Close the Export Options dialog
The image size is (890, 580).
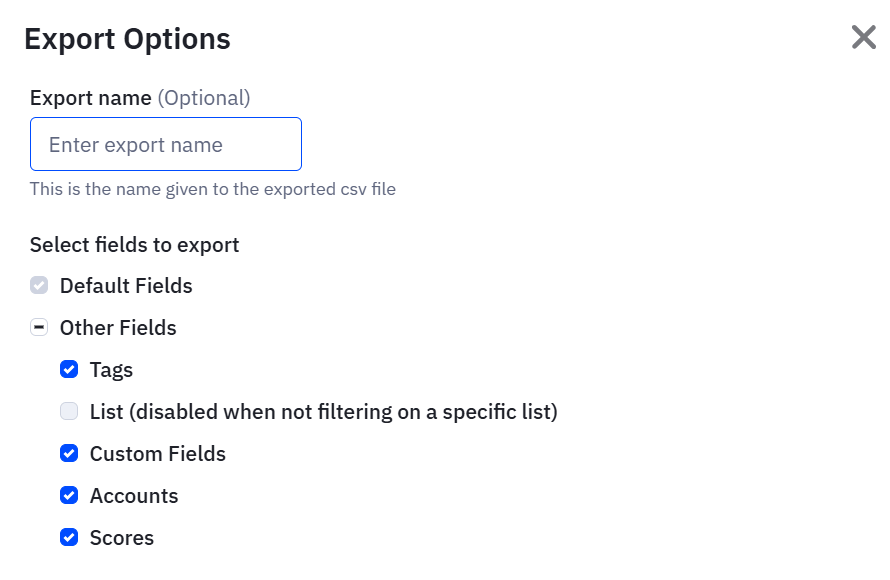click(x=863, y=37)
